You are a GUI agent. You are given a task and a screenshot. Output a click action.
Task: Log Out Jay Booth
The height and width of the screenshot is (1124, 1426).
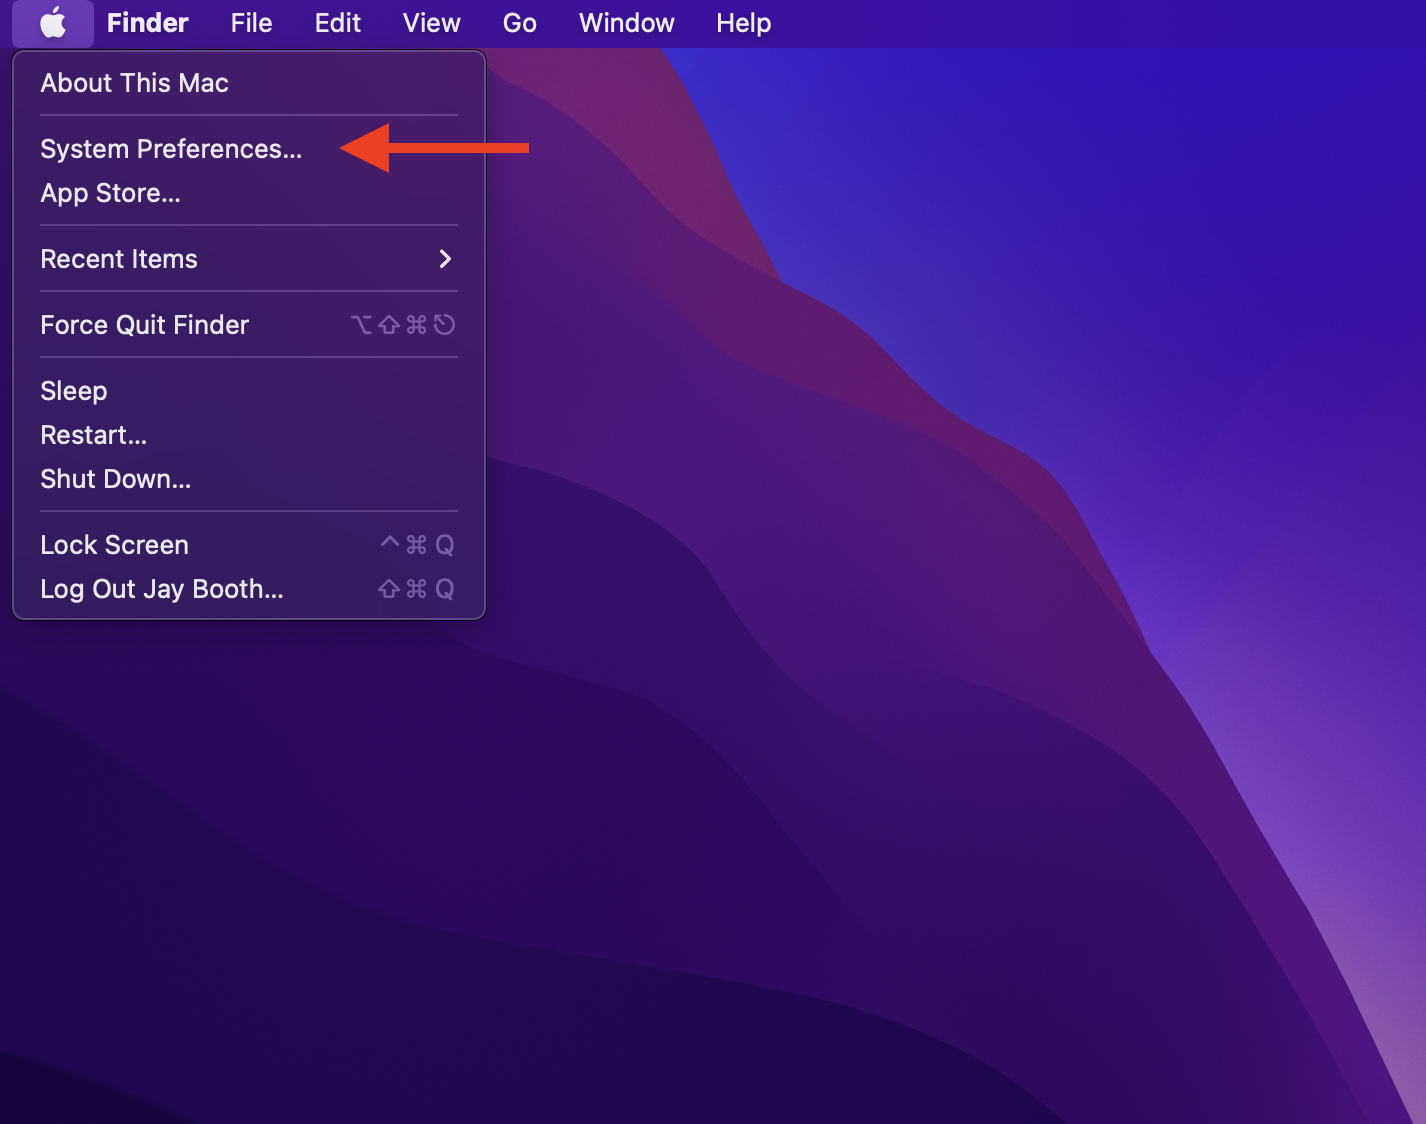click(161, 589)
